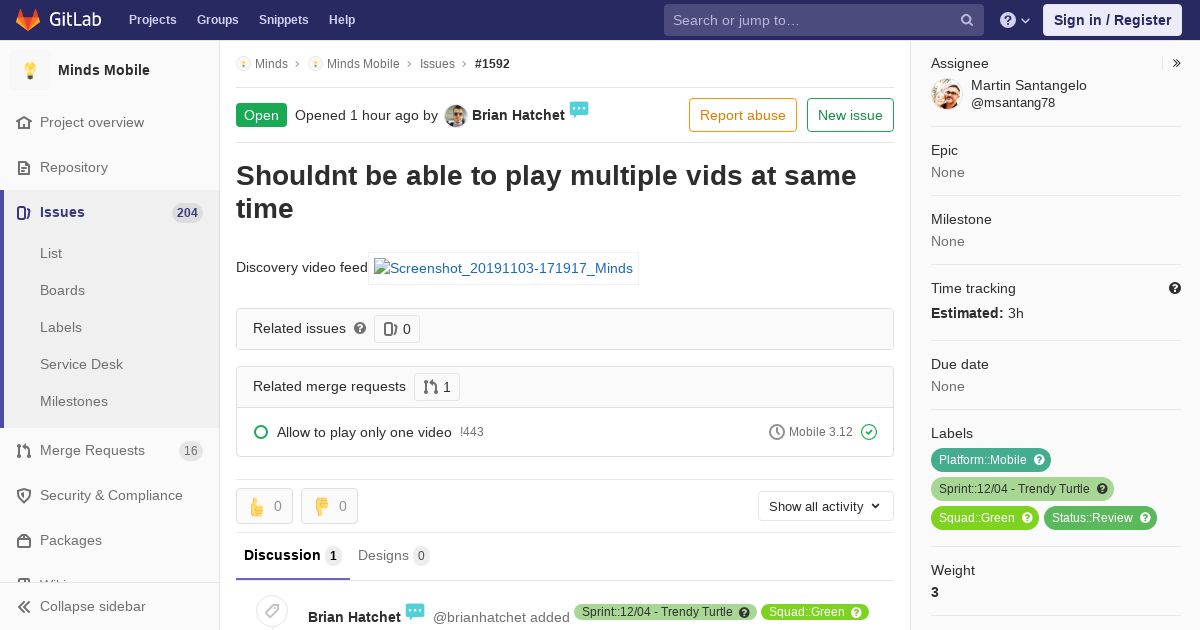Open the Screenshot_20191103-171917_Minds image link
This screenshot has width=1200, height=630.
coord(503,268)
